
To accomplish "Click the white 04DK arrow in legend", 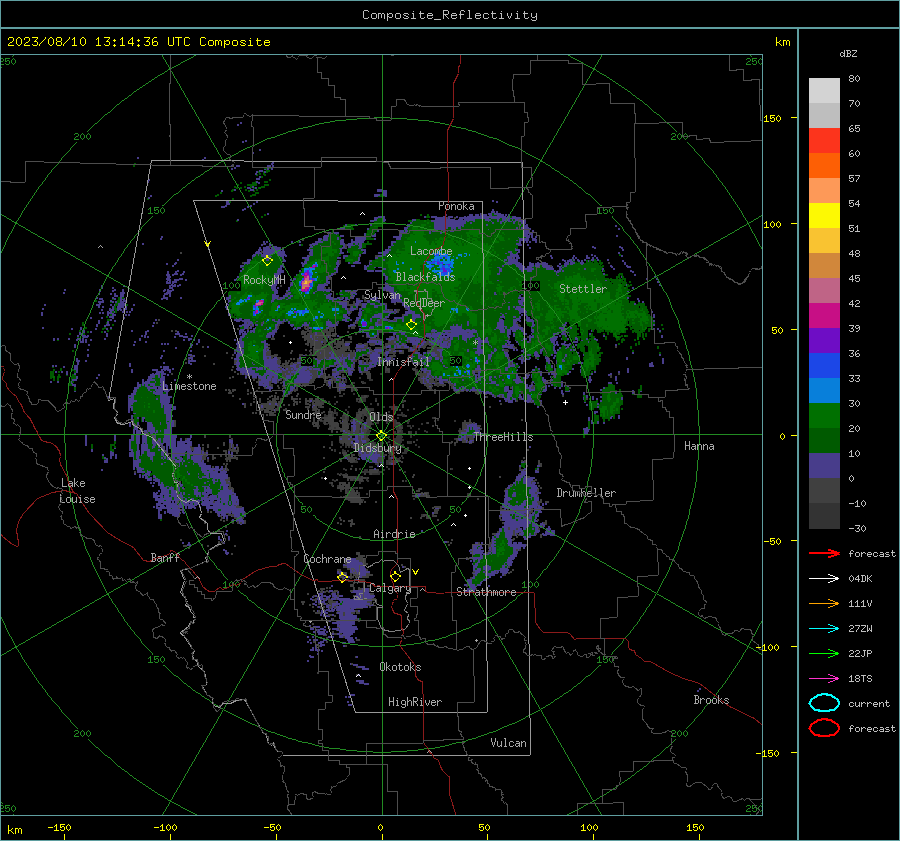I will coord(824,579).
